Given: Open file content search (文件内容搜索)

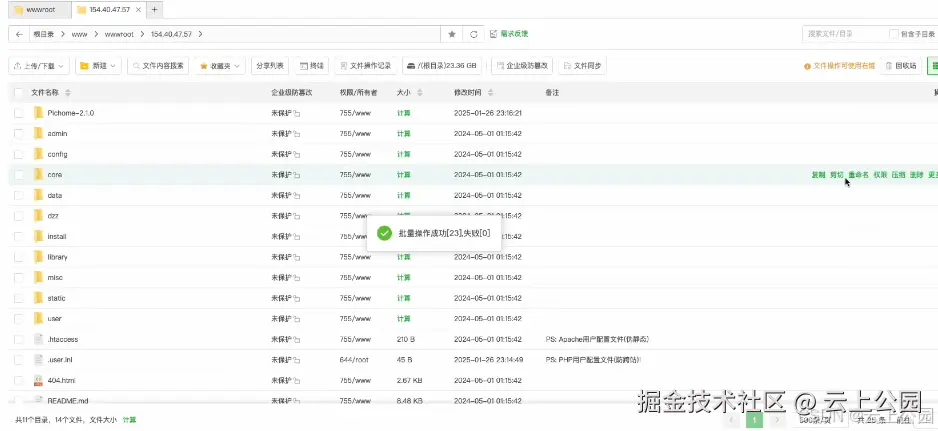Looking at the screenshot, I should (x=159, y=66).
